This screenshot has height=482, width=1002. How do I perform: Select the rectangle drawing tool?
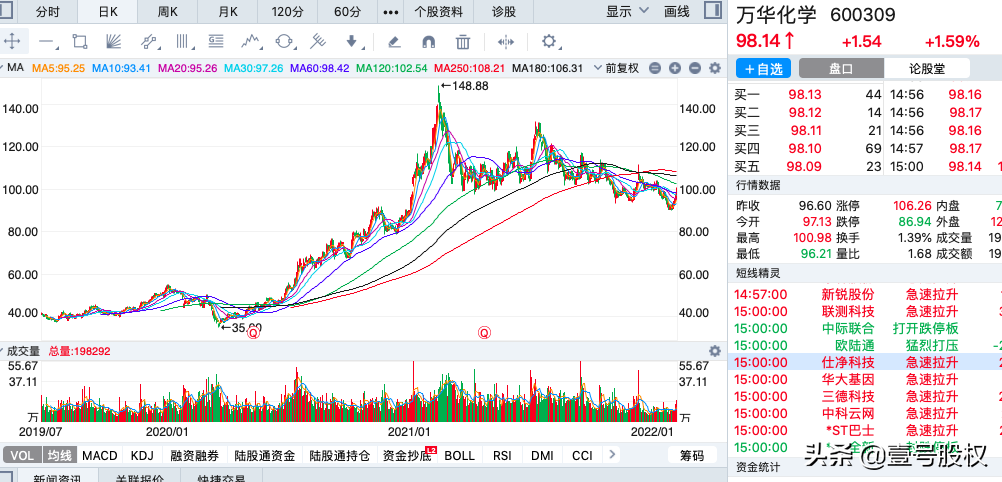tap(80, 42)
